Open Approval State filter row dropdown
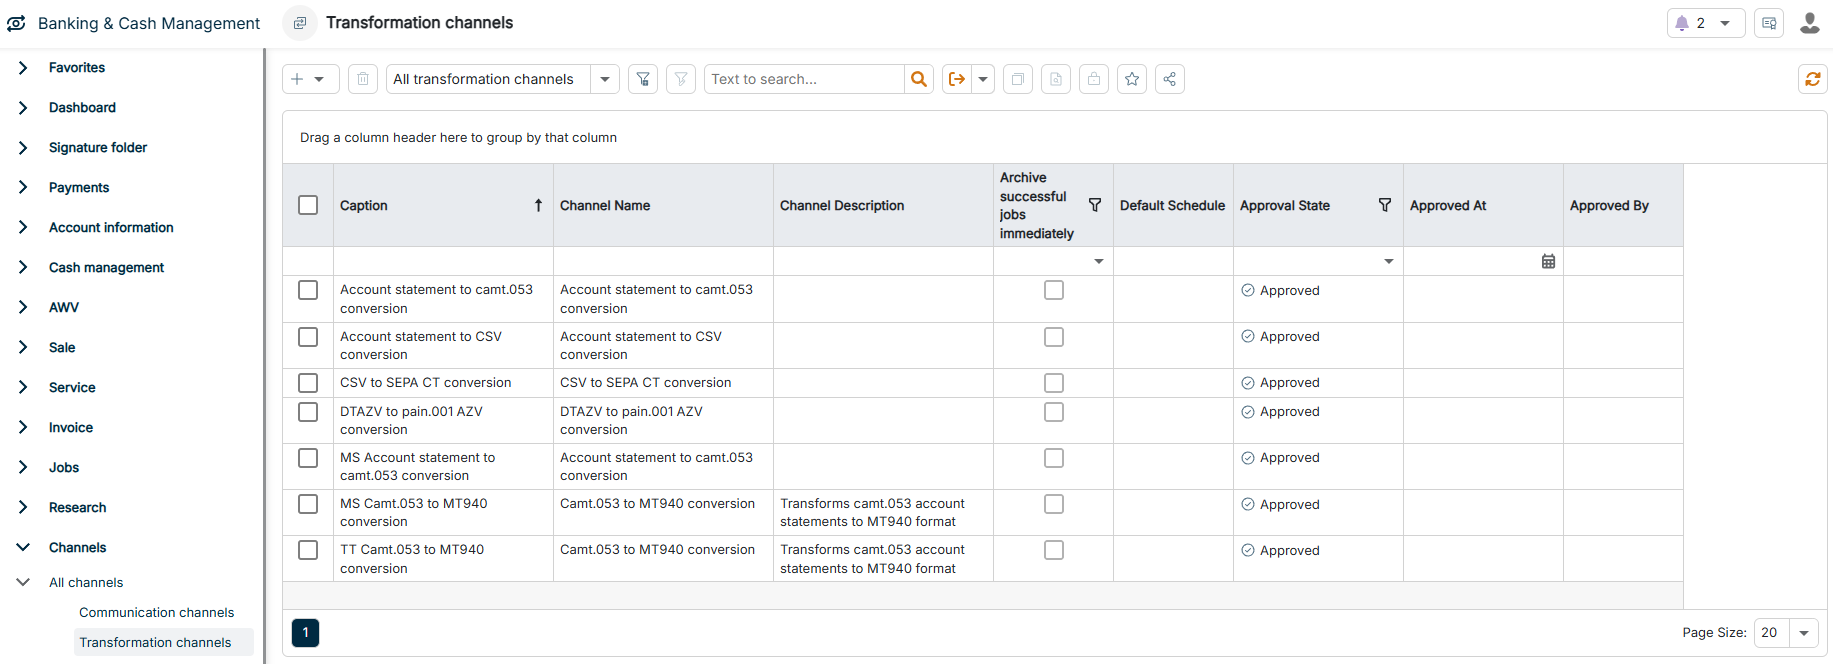This screenshot has height=664, width=1833. point(1389,261)
